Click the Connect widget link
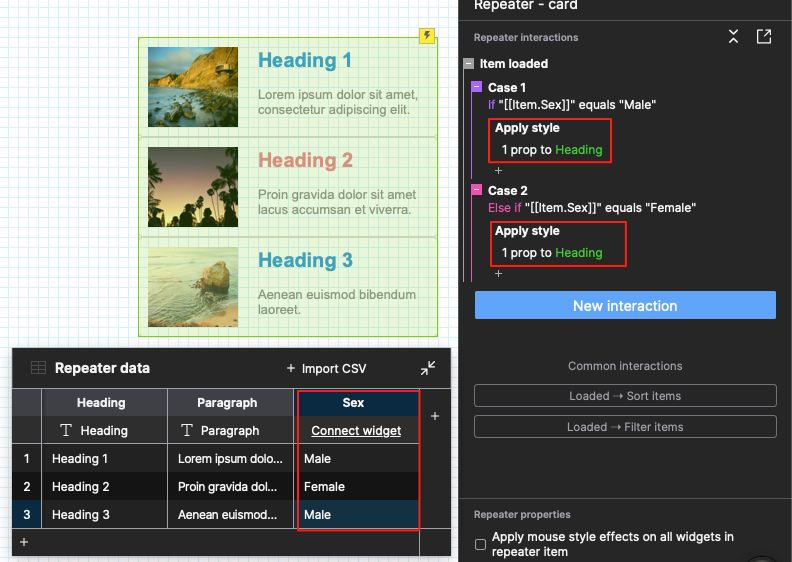This screenshot has height=562, width=792. pos(356,431)
